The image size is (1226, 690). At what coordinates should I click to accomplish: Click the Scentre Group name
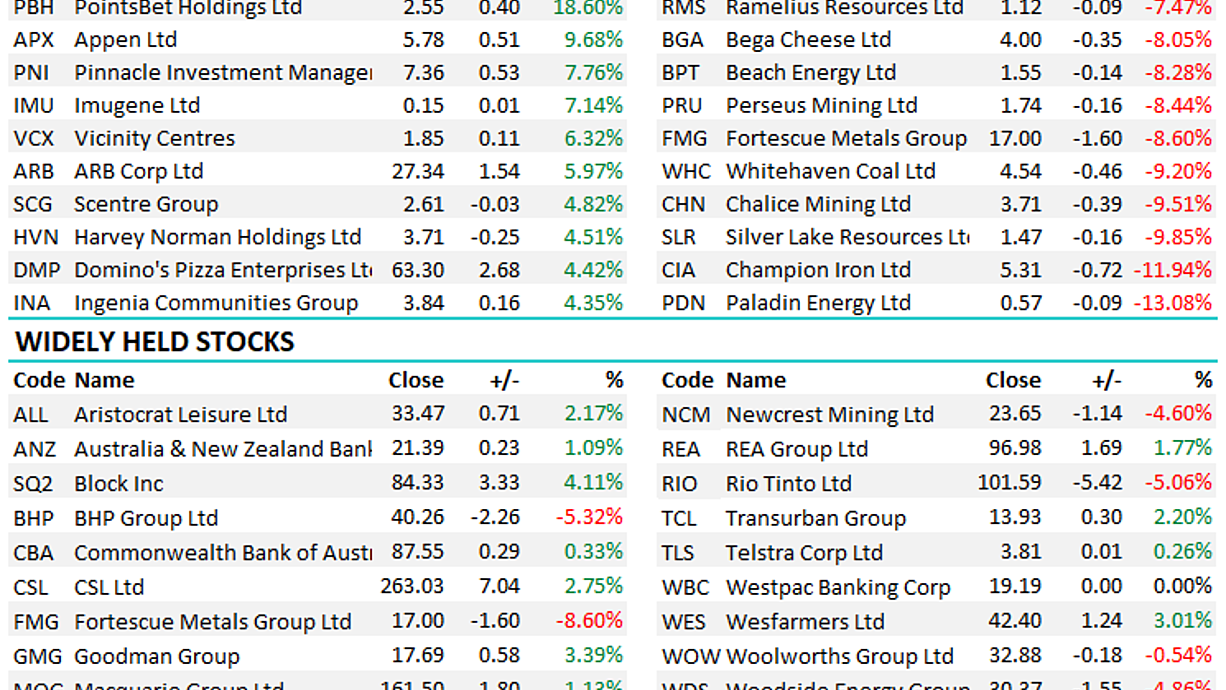[146, 205]
